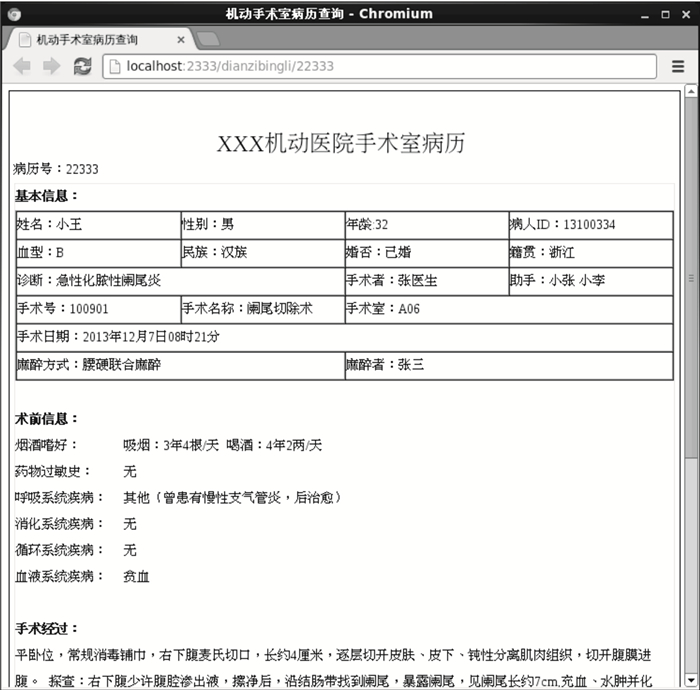Click the 消化系统疾病 label

pos(59,524)
